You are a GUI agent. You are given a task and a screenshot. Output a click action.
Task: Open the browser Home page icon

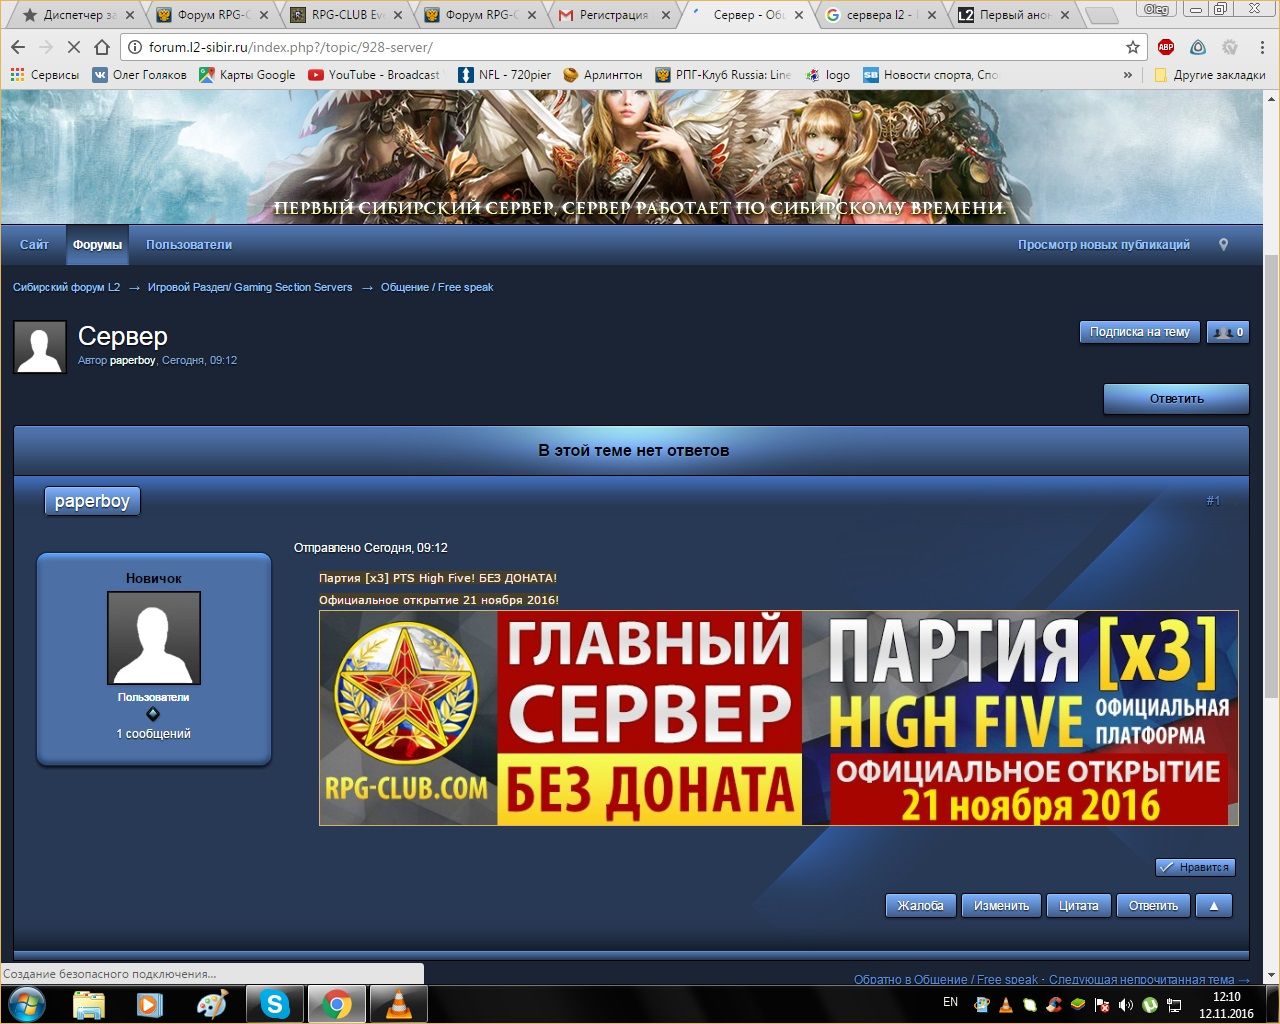coord(102,47)
